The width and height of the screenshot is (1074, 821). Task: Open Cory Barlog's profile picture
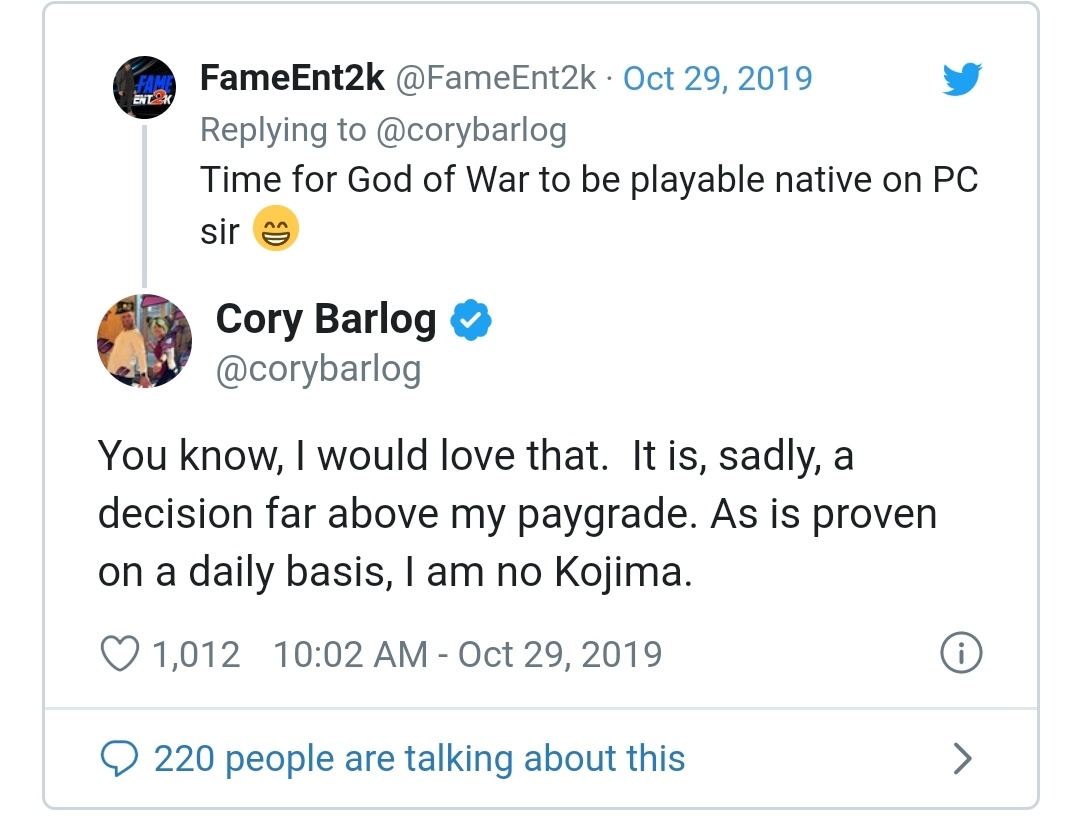pos(144,341)
